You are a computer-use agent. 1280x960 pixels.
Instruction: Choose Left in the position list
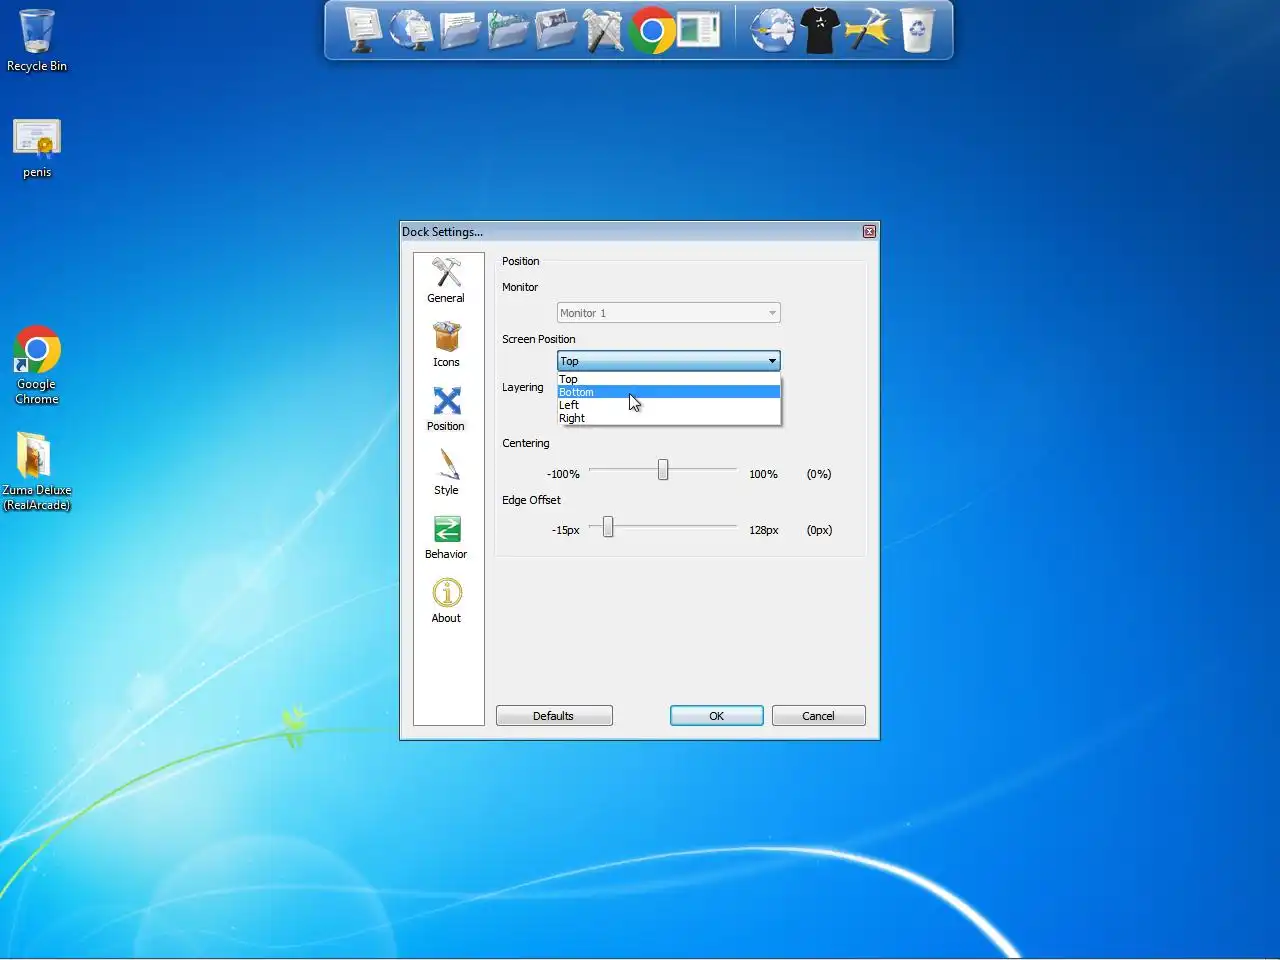click(x=668, y=405)
